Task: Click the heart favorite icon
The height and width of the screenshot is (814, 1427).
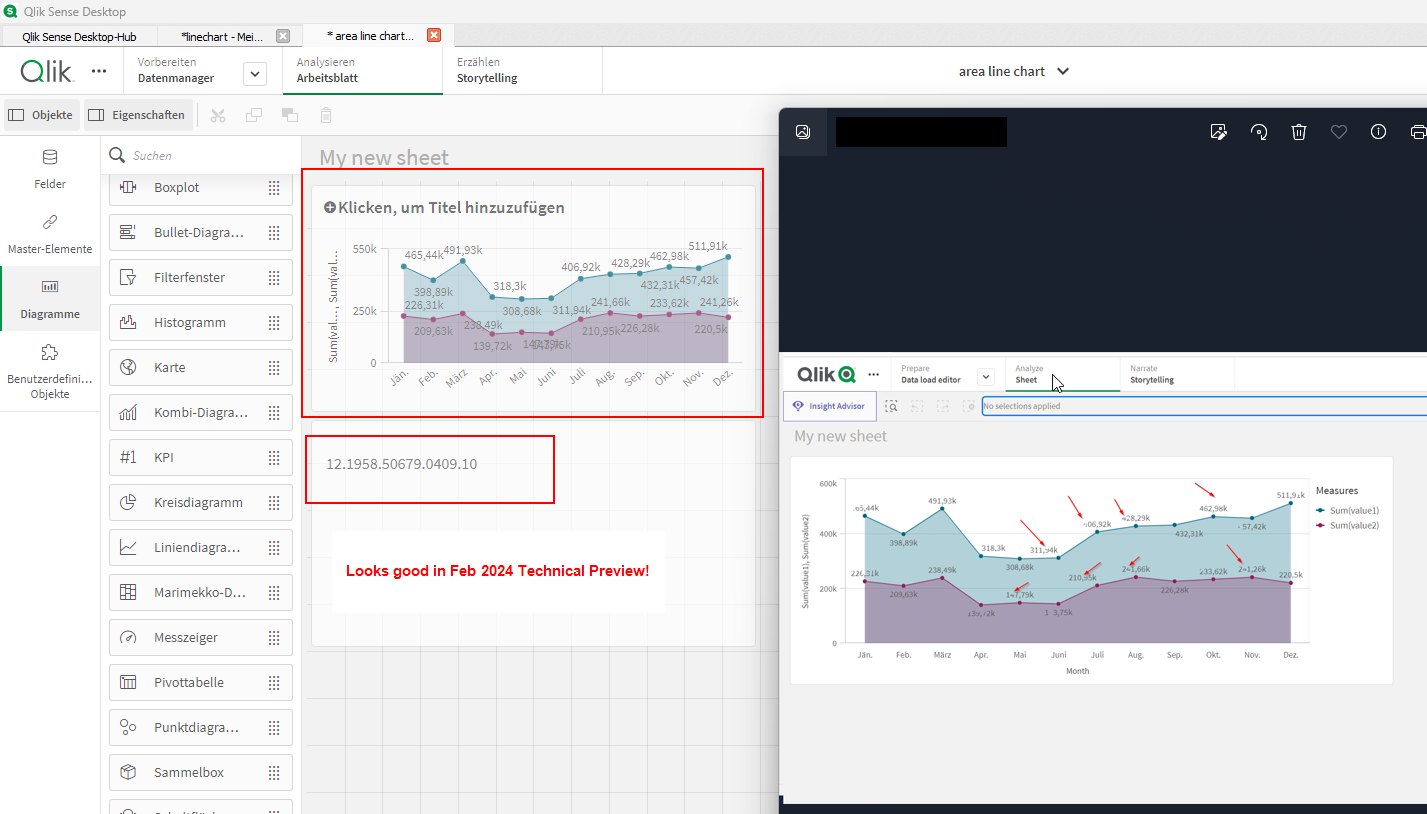Action: point(1339,132)
